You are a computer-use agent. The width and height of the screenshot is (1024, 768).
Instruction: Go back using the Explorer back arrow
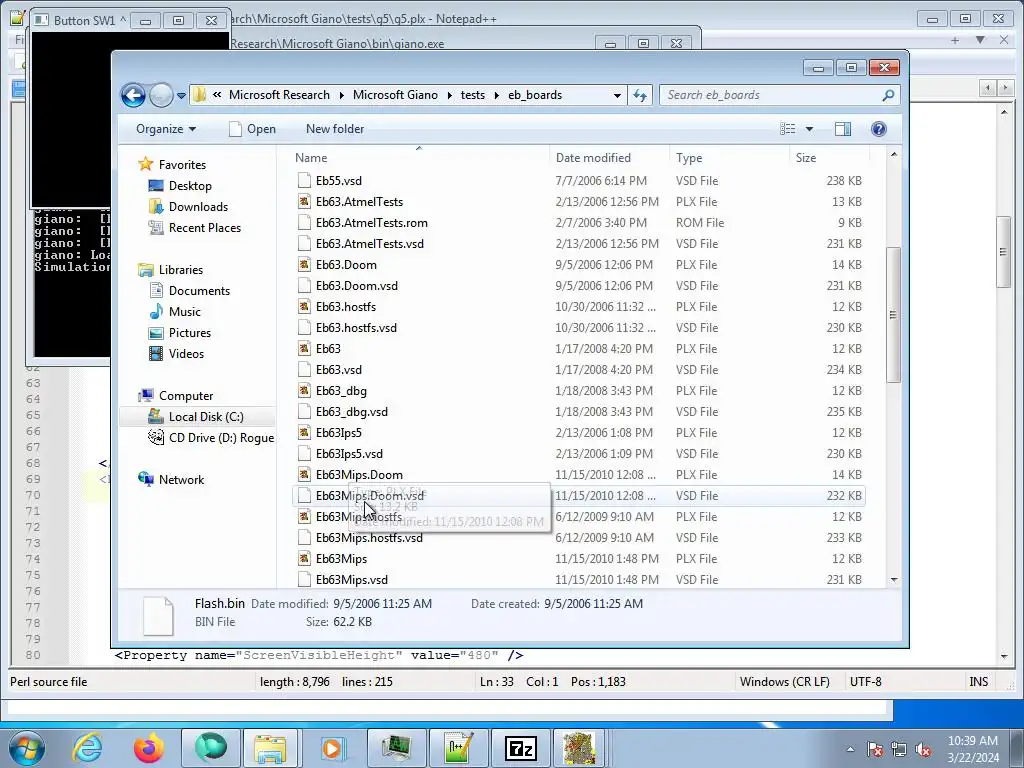133,95
